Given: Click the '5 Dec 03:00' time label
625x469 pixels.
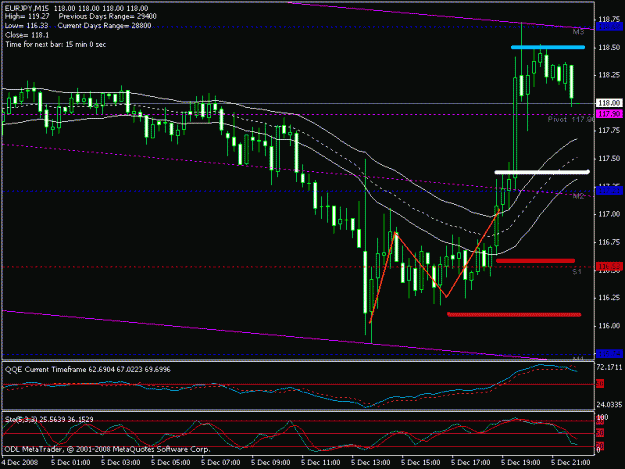Looking at the screenshot, I should 120,463.
